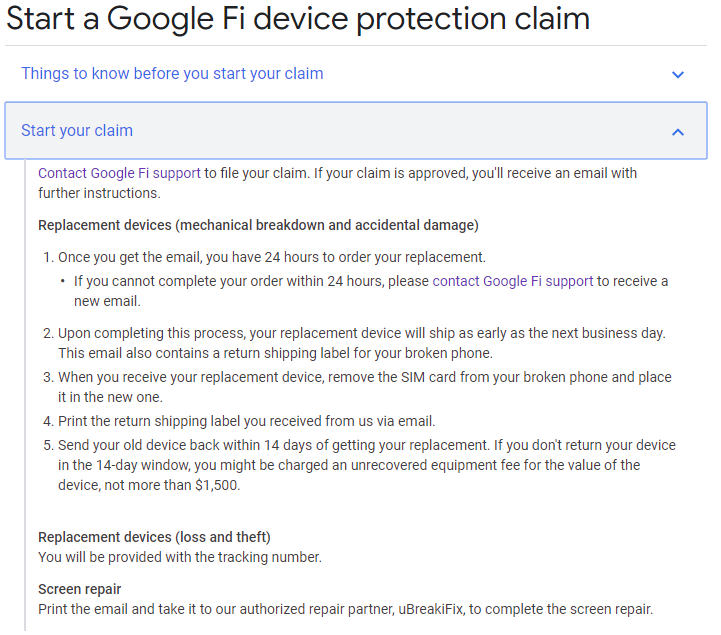Click step 3 about removing the SIM card
Screen dimensions: 721x635
[364, 377]
